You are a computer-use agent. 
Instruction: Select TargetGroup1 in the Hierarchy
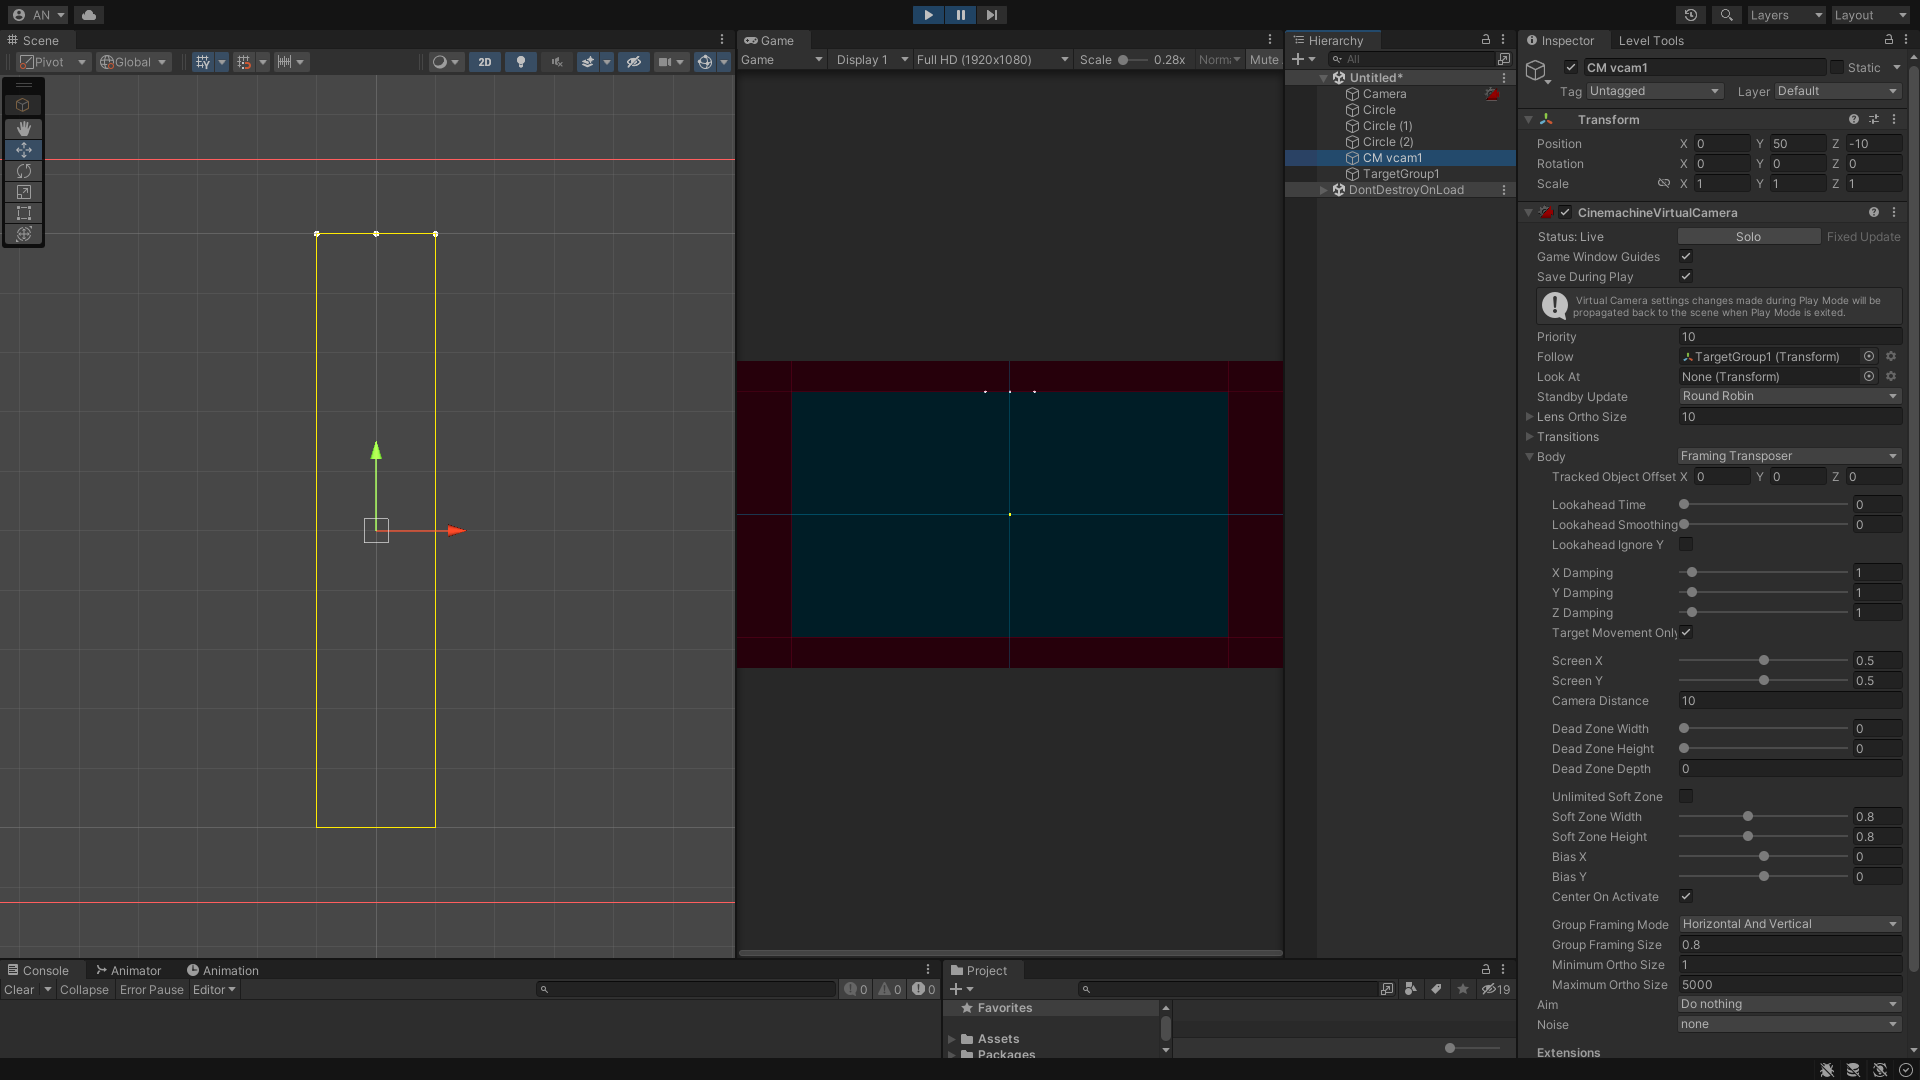[x=1399, y=173]
